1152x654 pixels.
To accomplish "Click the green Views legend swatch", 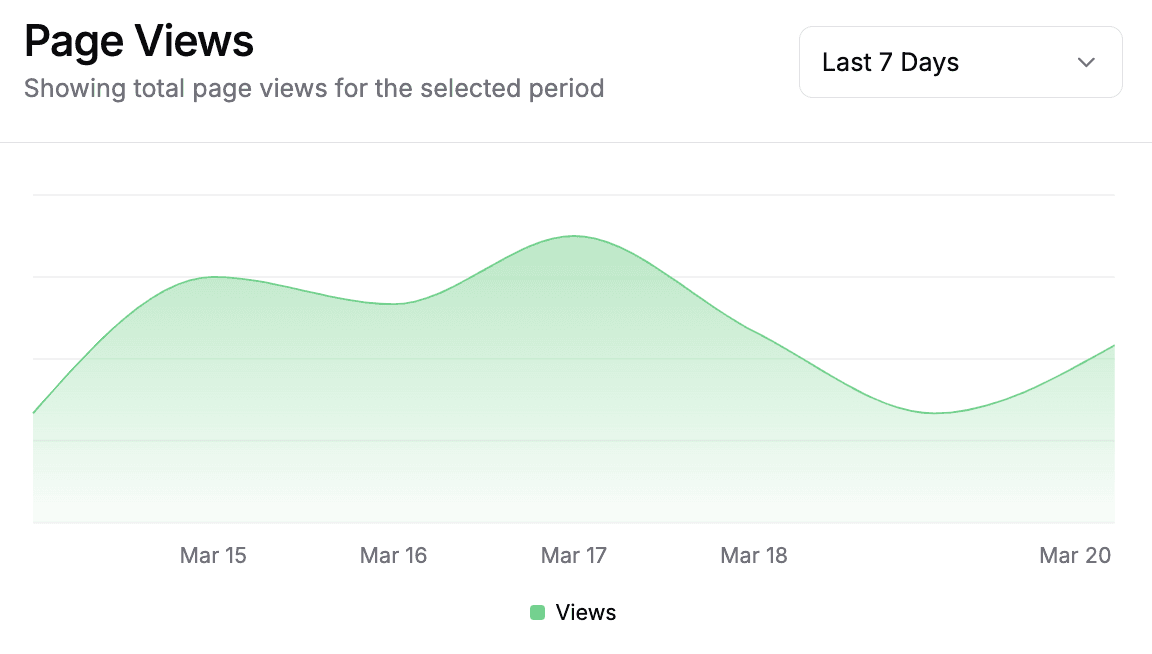I will point(537,612).
